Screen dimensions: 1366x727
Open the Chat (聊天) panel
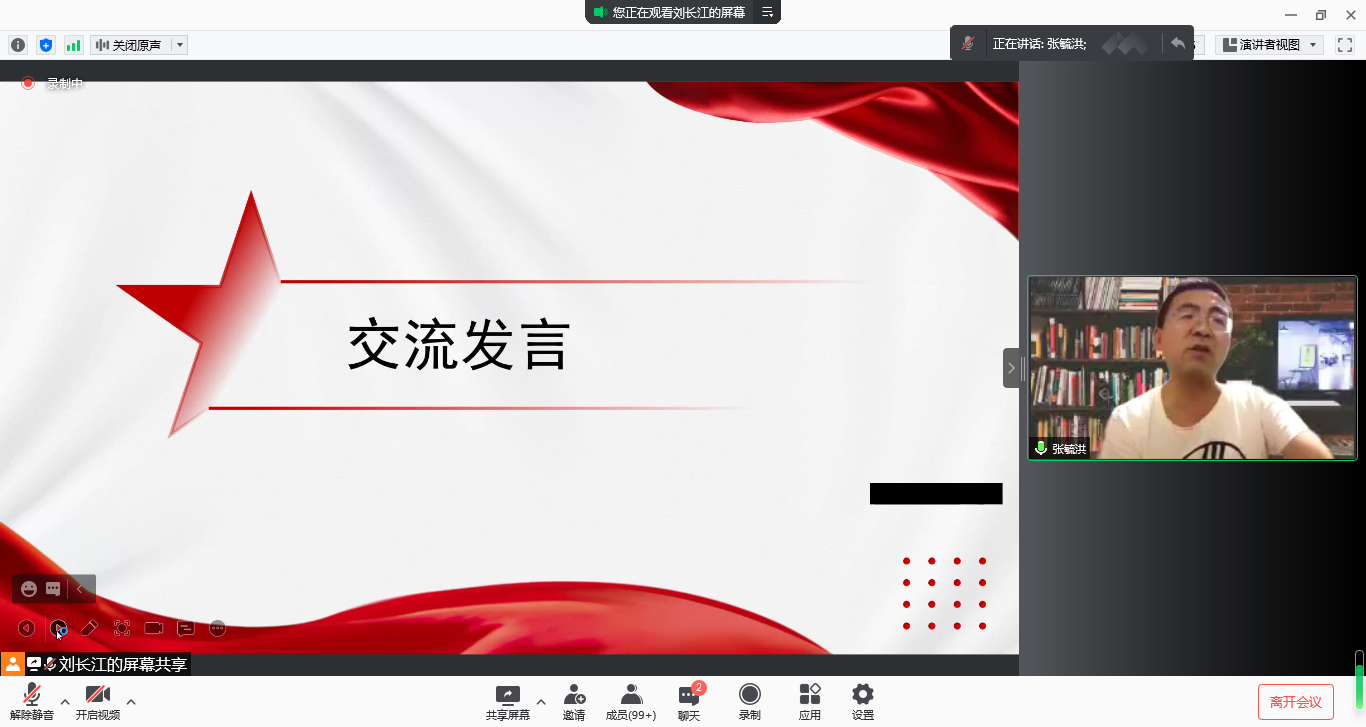pyautogui.click(x=689, y=701)
